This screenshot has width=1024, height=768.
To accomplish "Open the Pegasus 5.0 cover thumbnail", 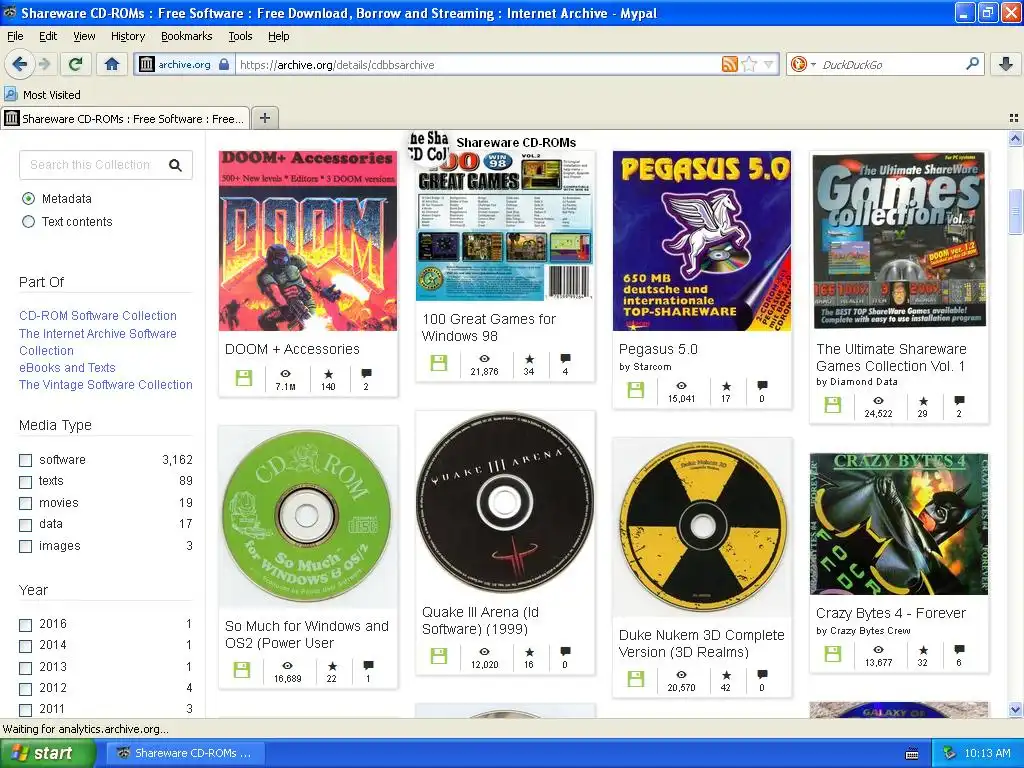I will 702,241.
